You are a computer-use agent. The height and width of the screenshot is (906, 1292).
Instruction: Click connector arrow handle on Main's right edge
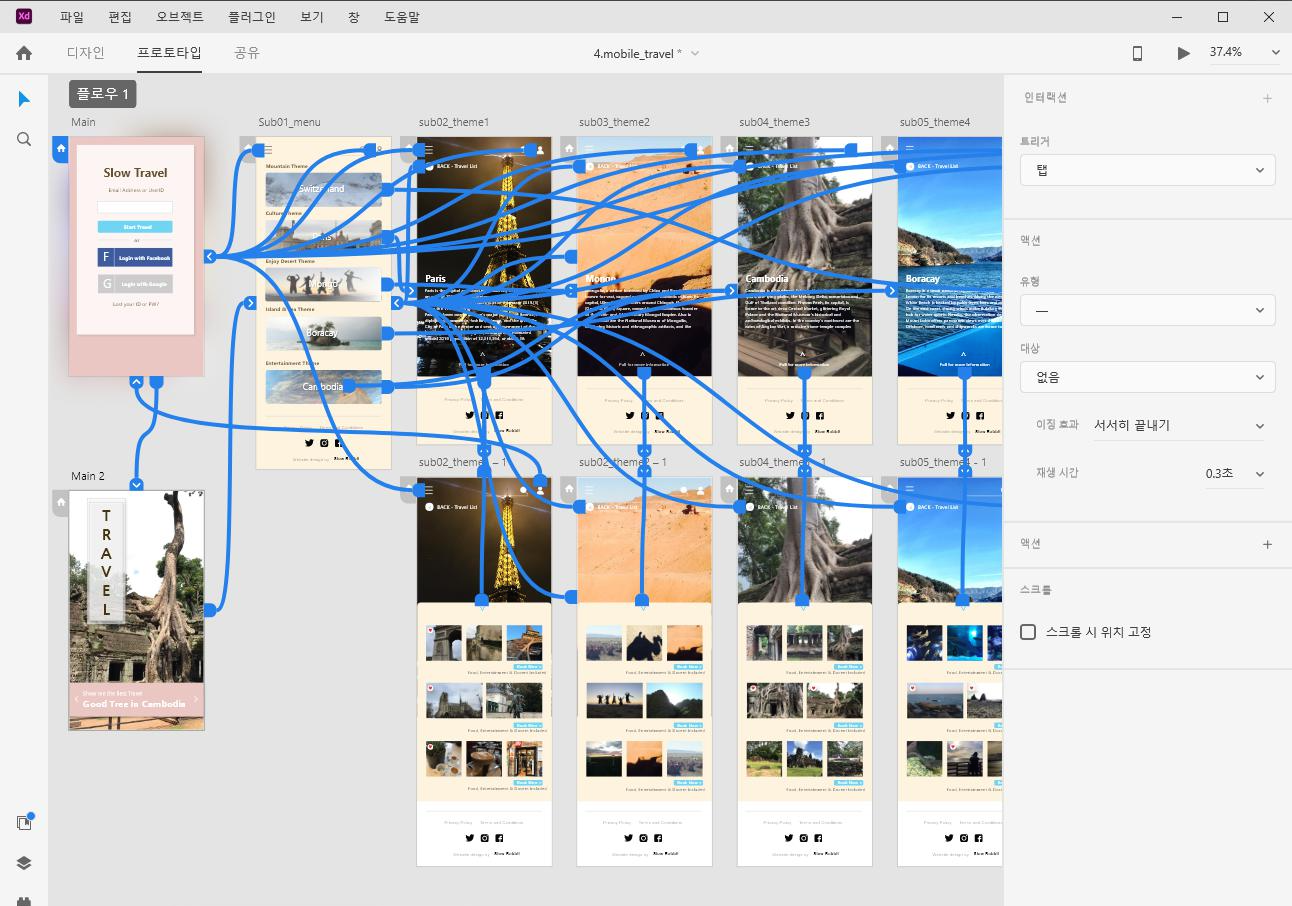pyautogui.click(x=210, y=257)
